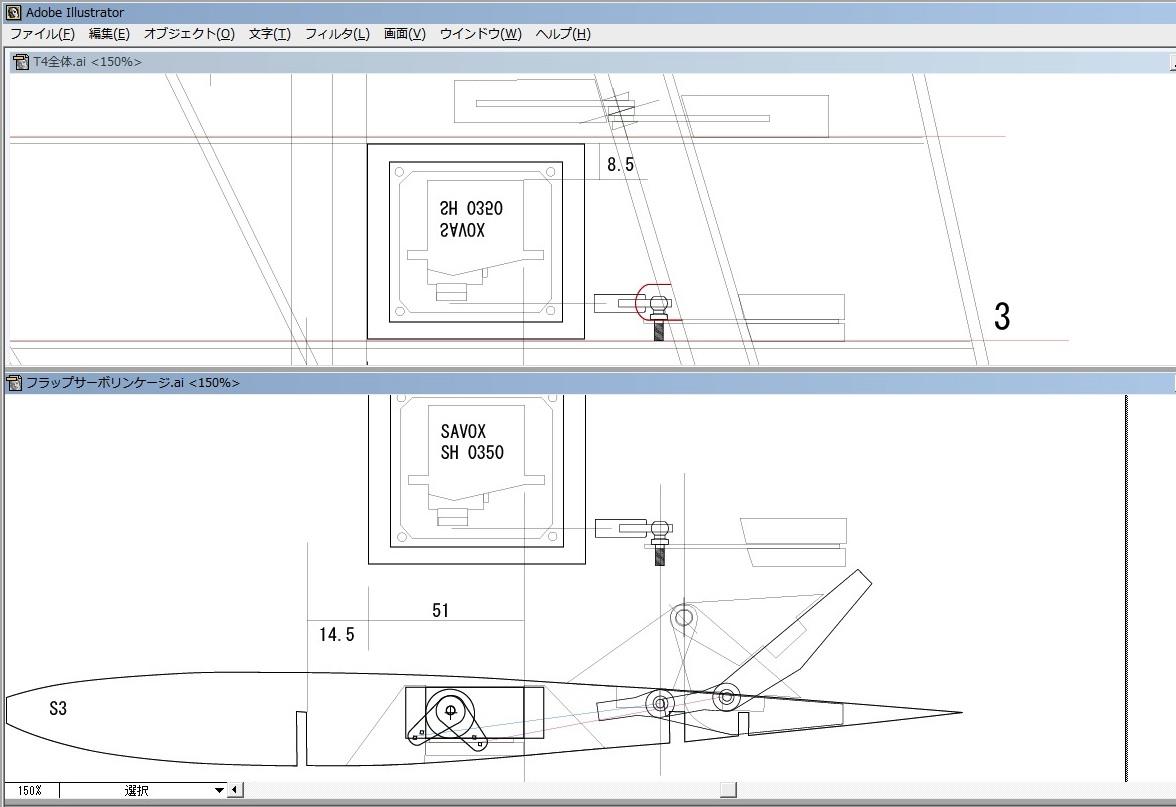
Task: Expand the 選択 status dropdown arrow
Action: tap(220, 790)
